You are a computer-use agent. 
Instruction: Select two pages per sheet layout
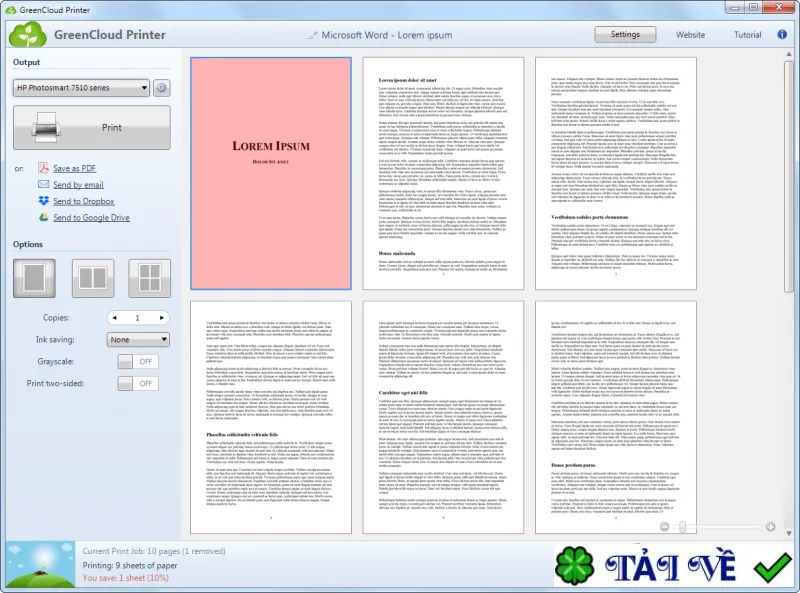pos(93,278)
